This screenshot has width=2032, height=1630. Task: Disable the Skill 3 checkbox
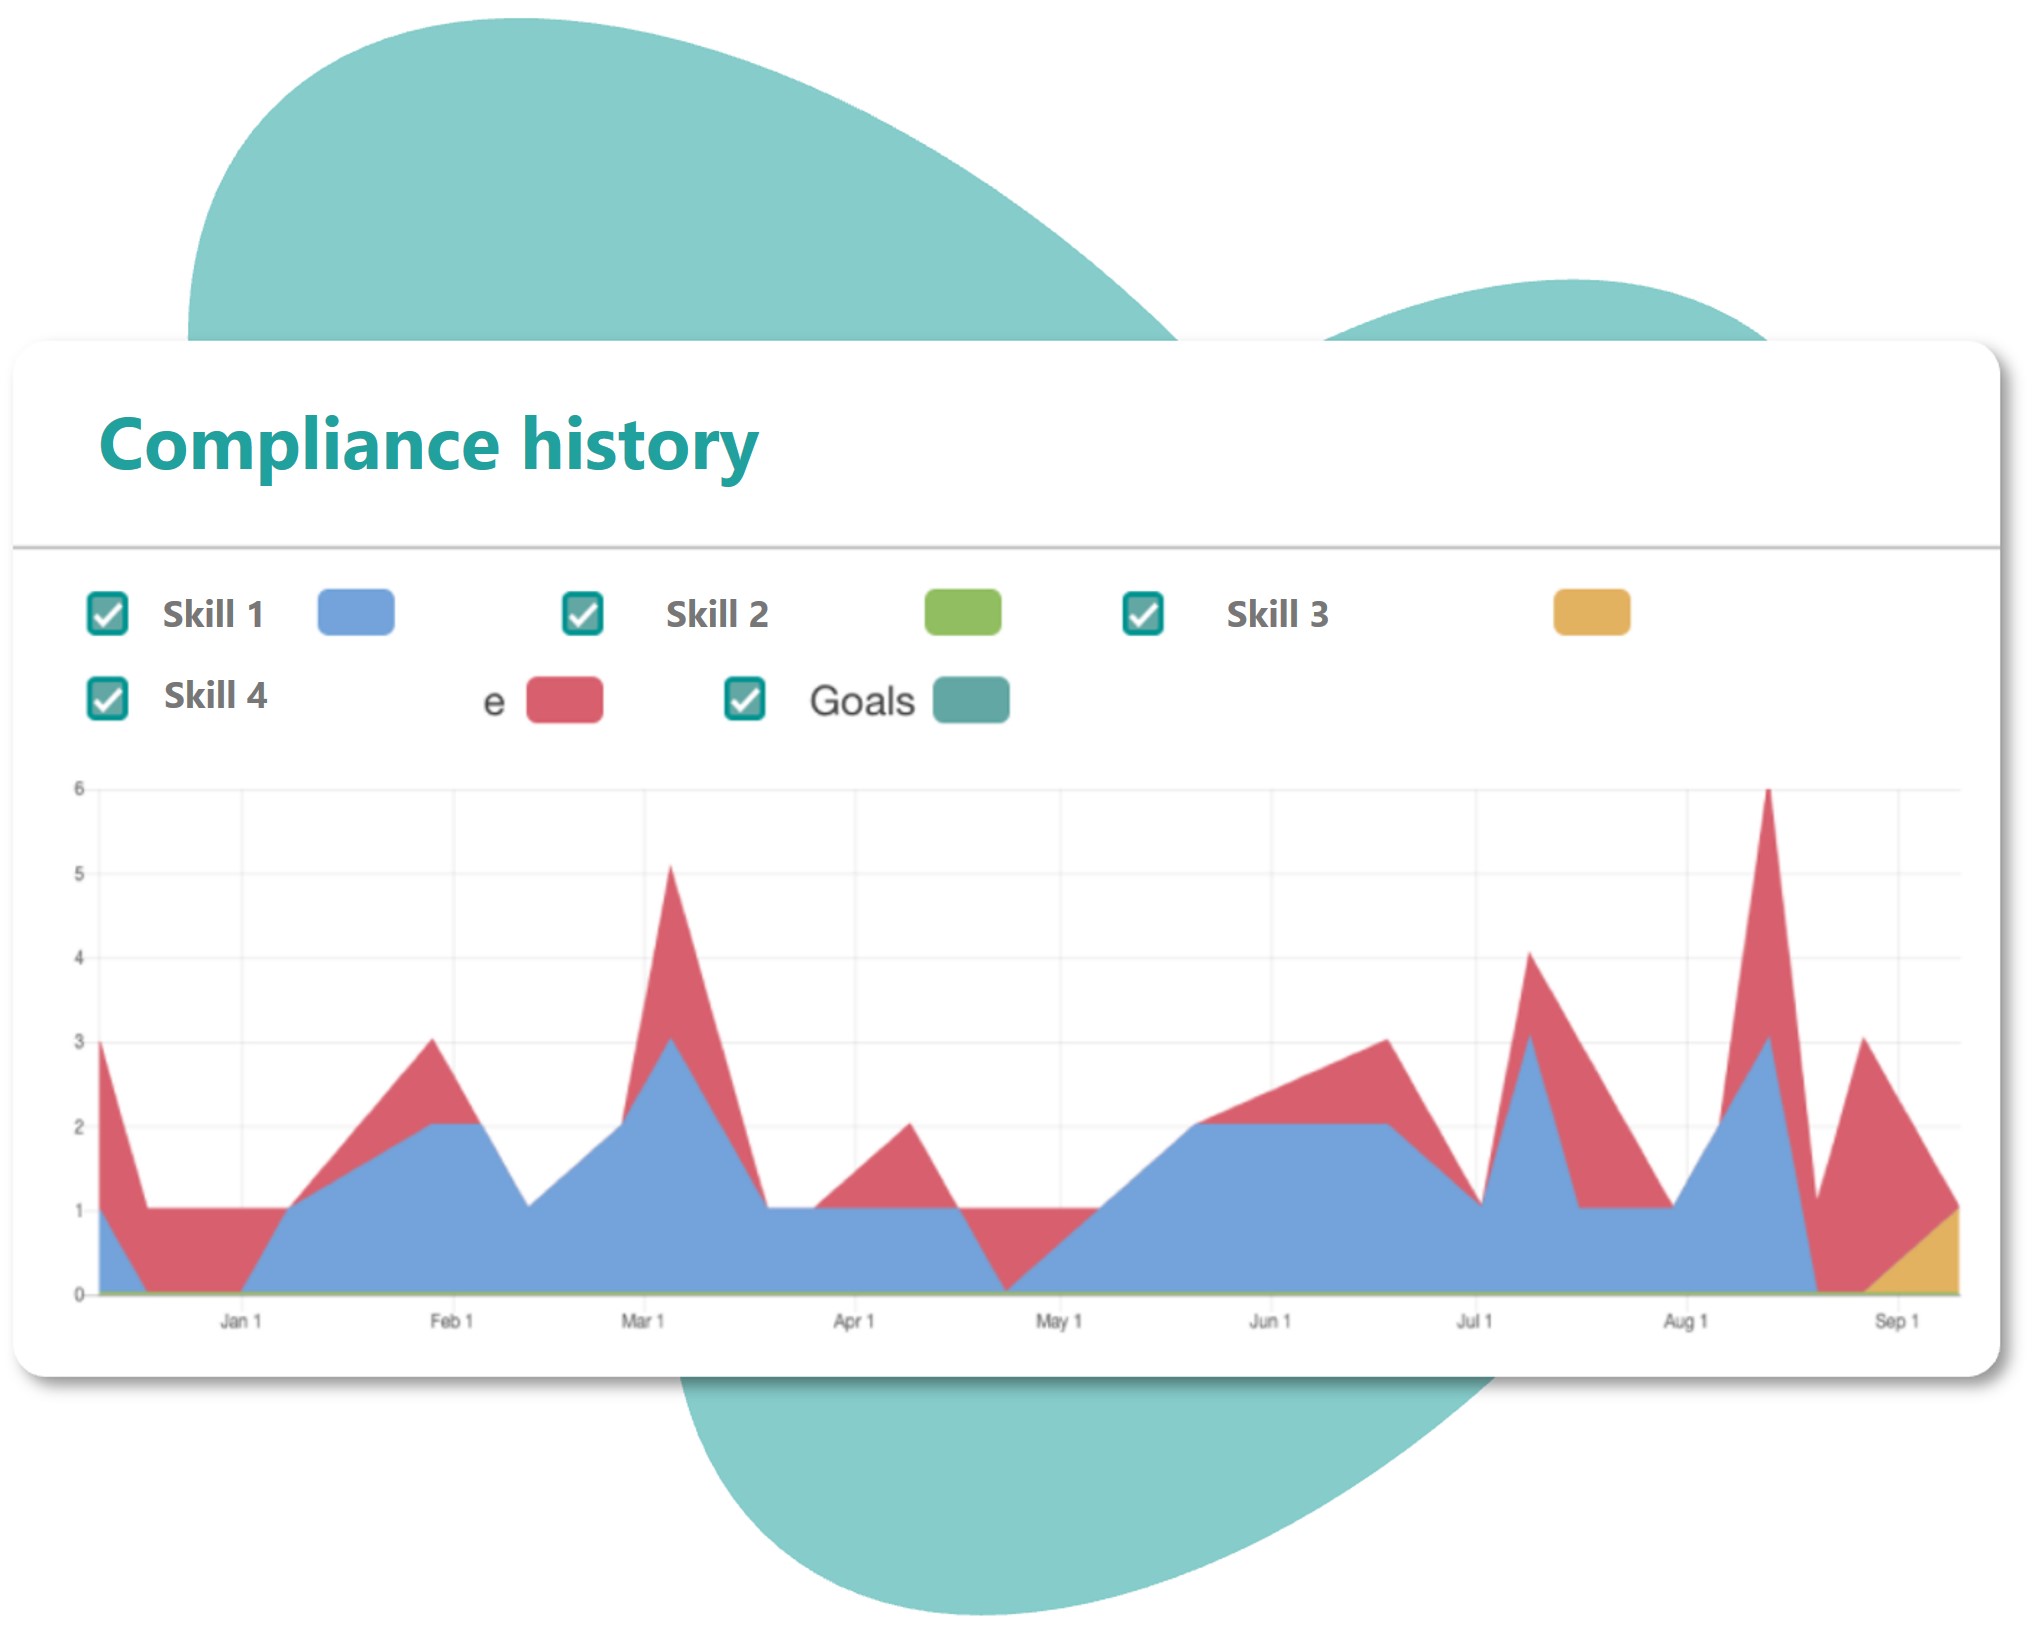coord(1142,614)
